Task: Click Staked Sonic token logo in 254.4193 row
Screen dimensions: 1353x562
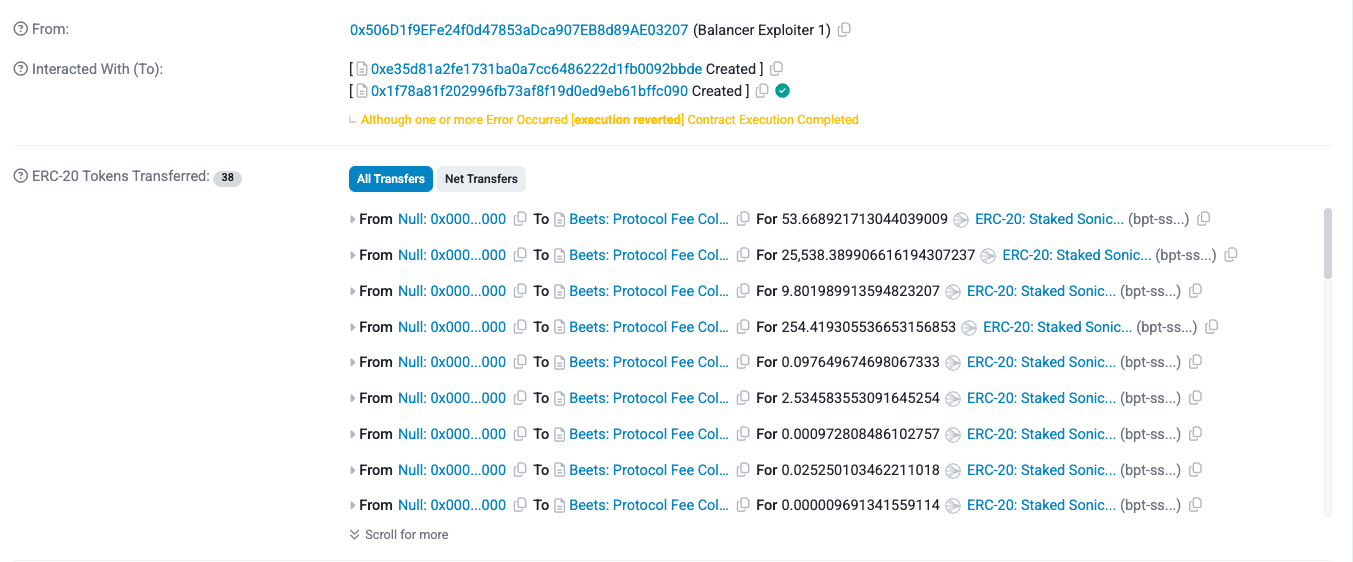Action: [x=970, y=327]
